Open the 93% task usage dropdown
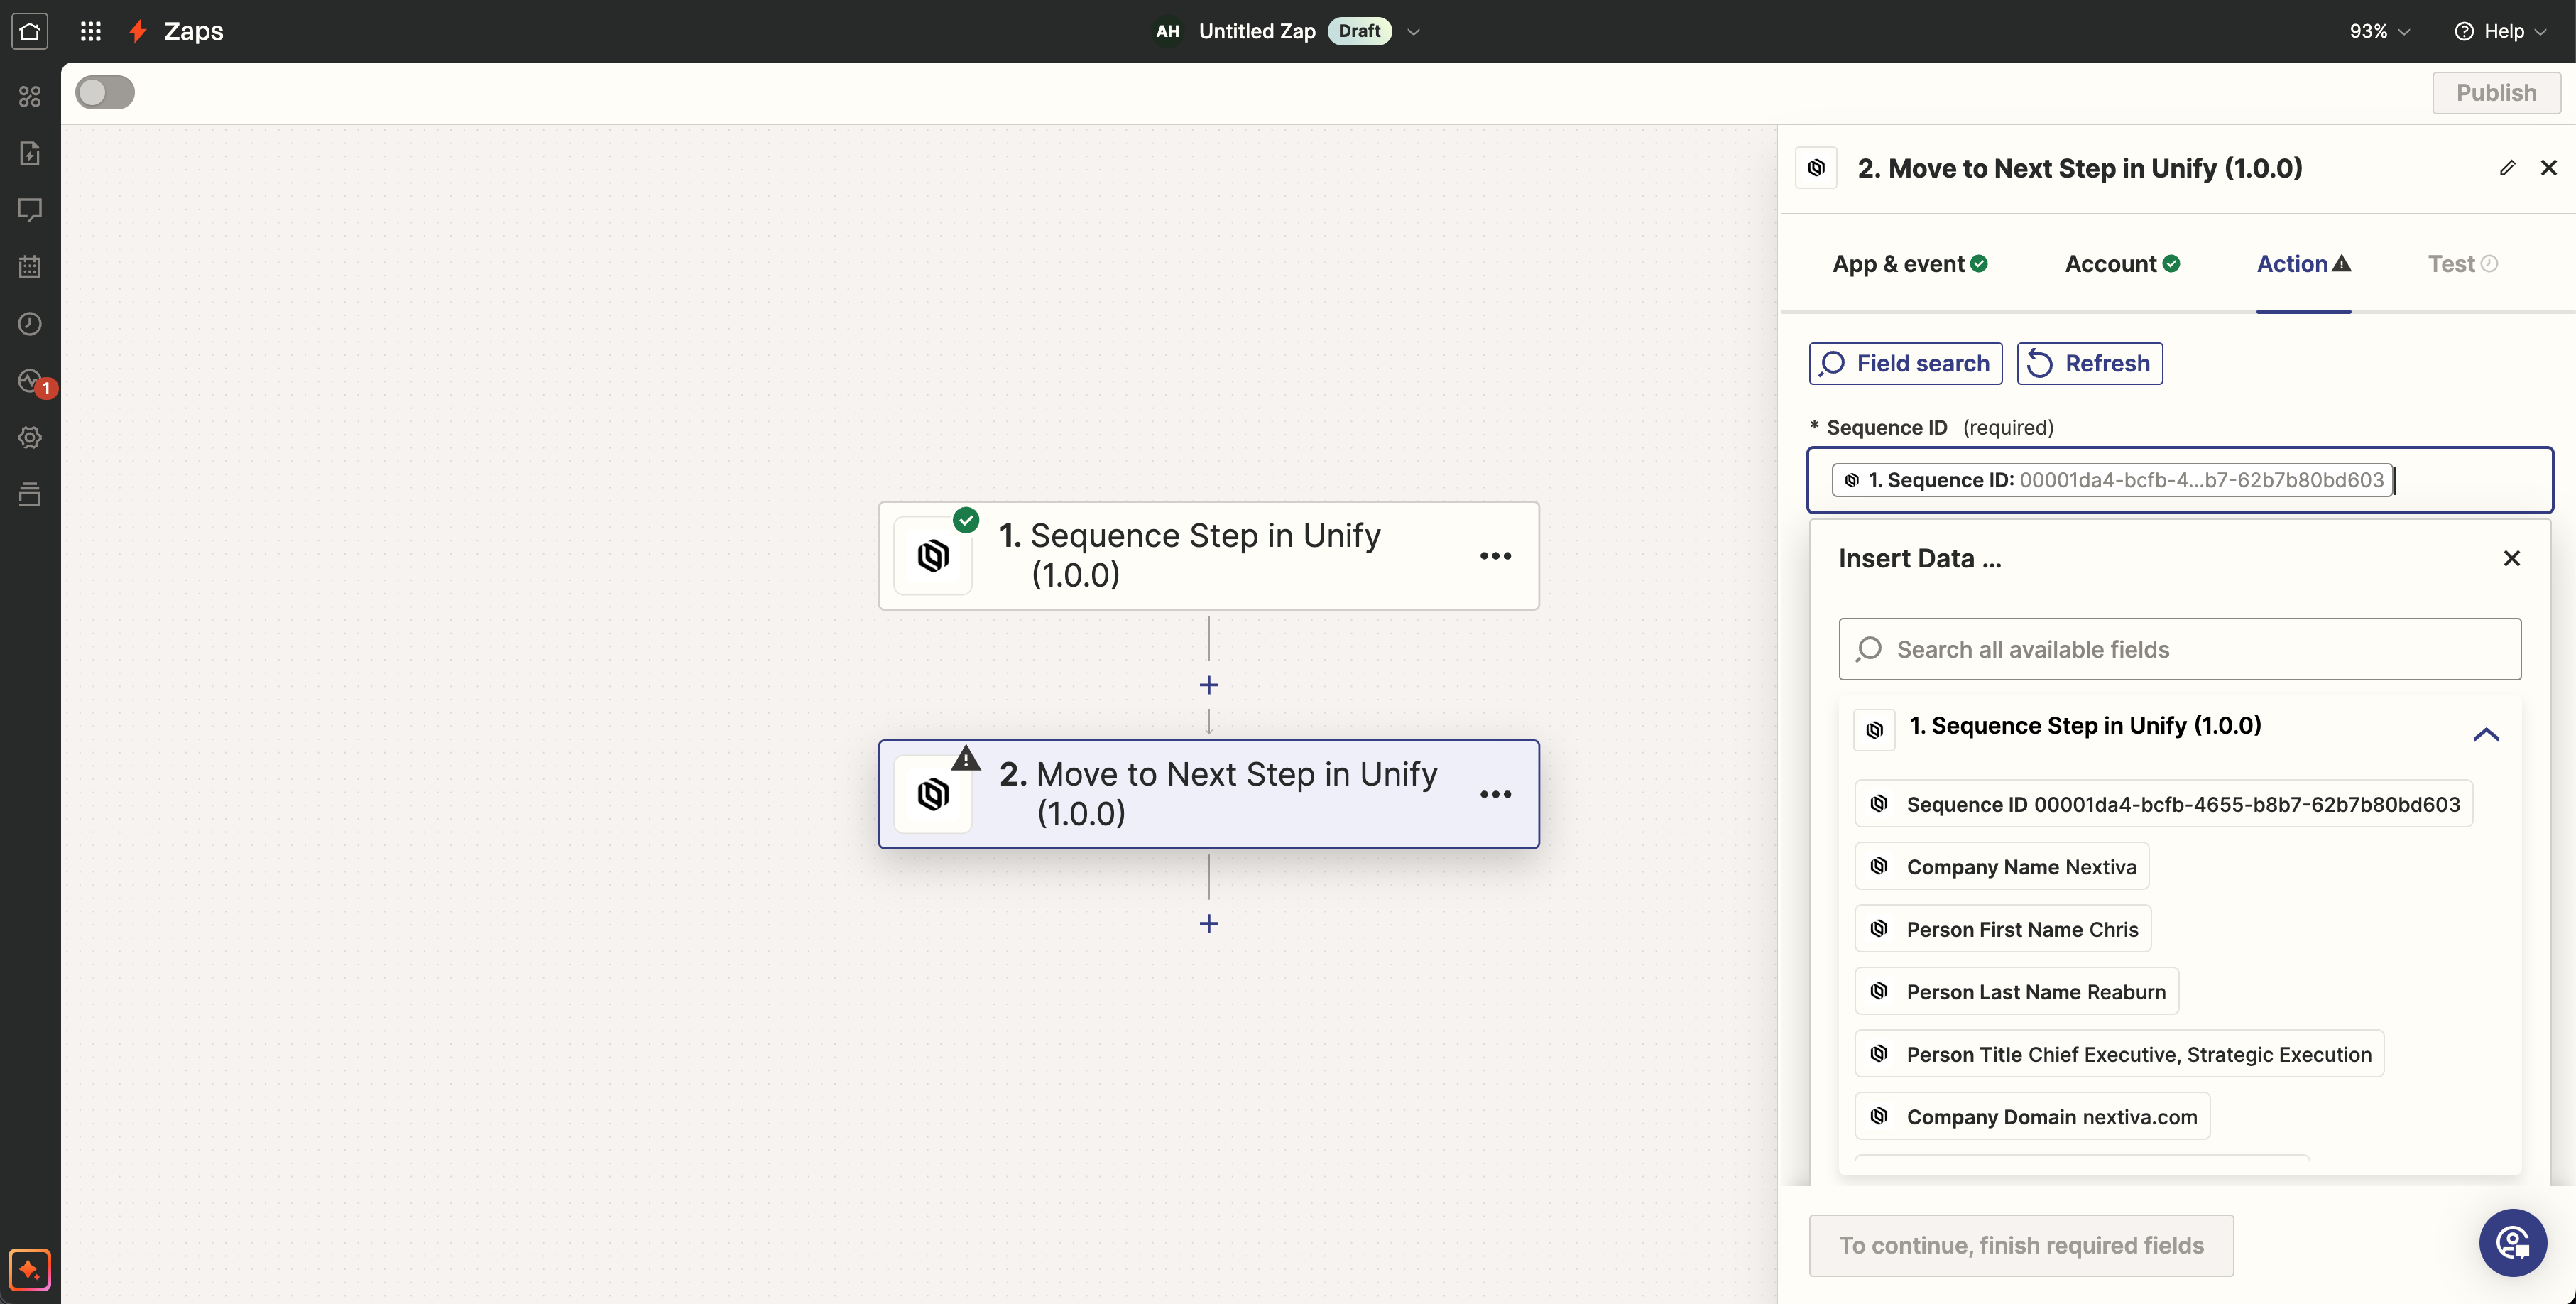The image size is (2576, 1304). (2378, 31)
